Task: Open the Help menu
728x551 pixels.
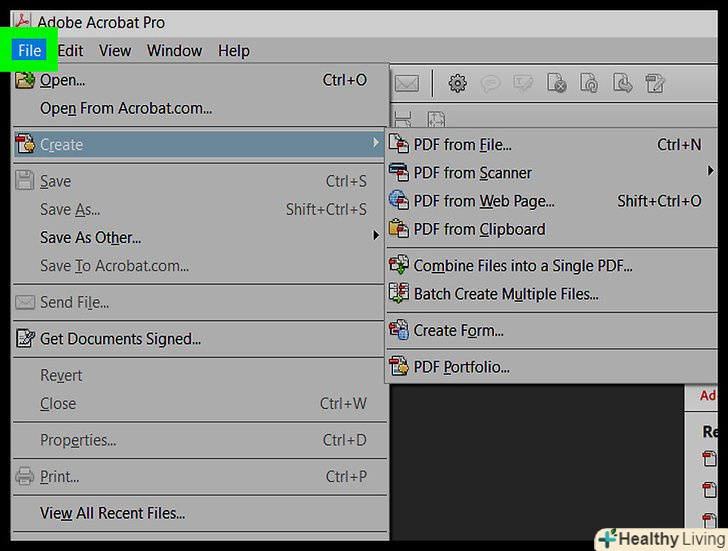Action: tap(234, 50)
